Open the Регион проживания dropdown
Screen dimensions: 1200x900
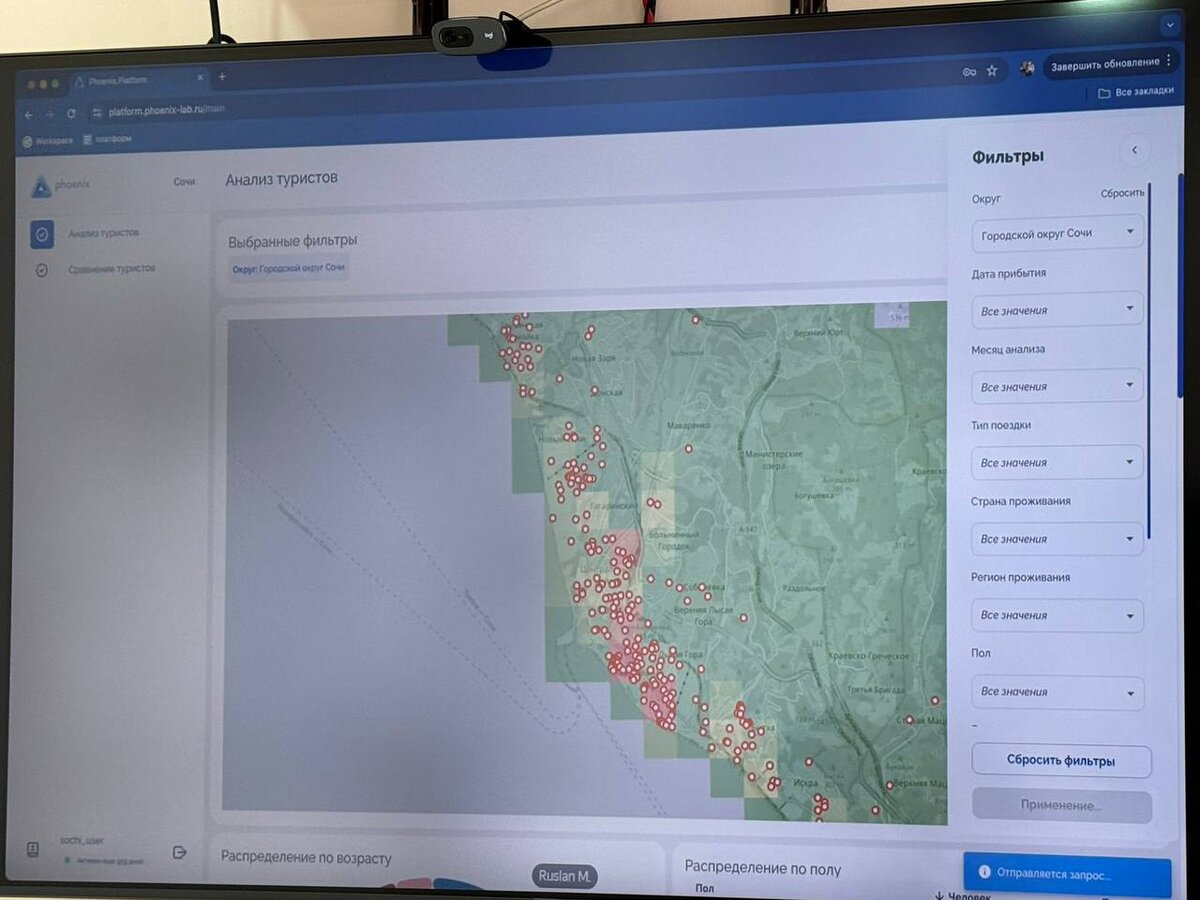click(1057, 615)
